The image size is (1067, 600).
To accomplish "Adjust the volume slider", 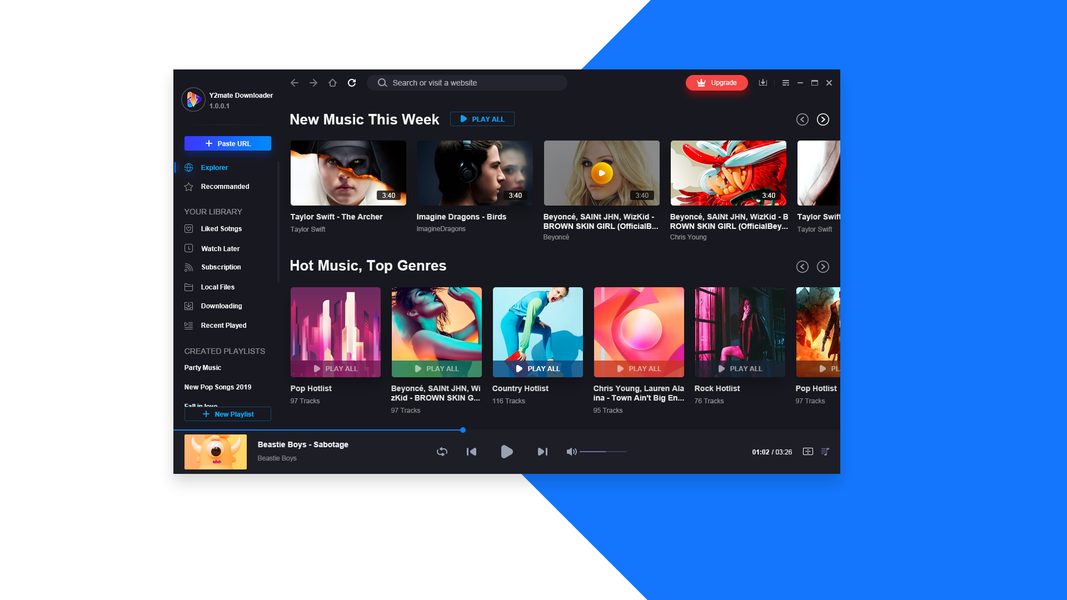I will [x=603, y=452].
